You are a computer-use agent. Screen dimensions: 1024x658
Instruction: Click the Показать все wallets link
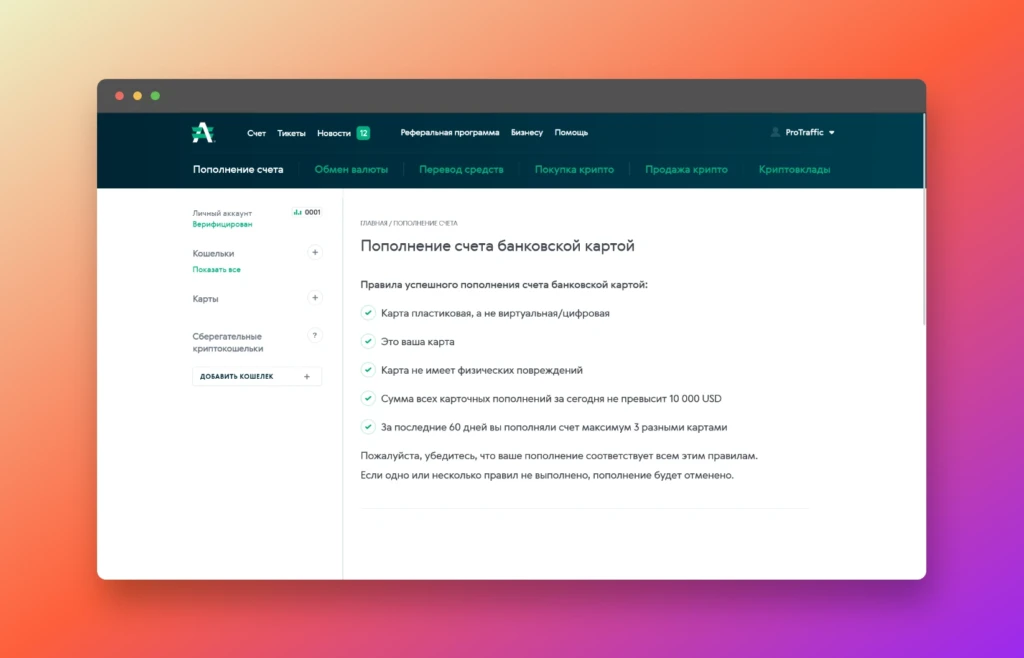coord(216,270)
